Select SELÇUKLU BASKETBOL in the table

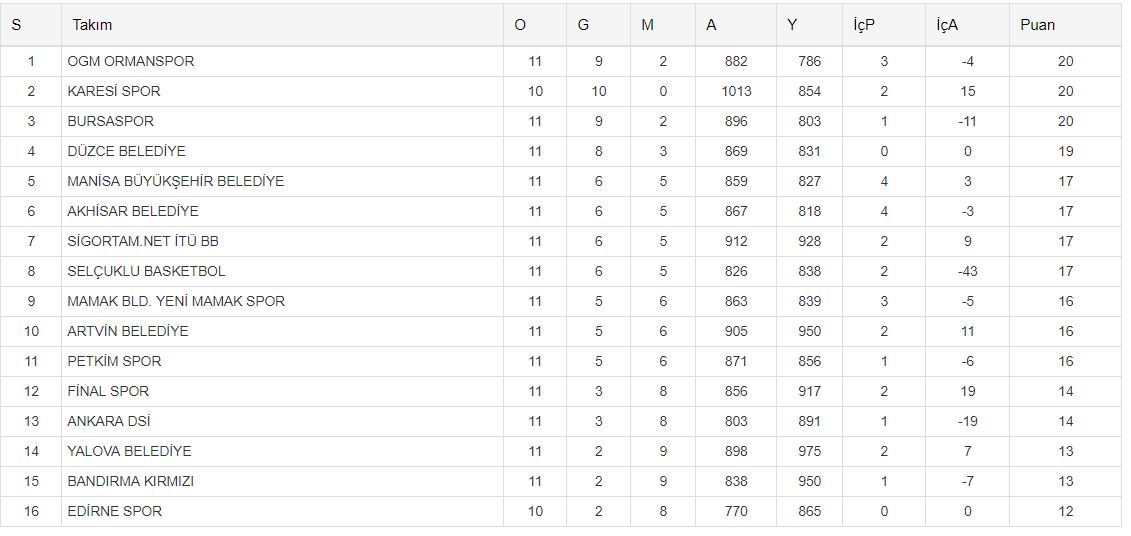(146, 271)
